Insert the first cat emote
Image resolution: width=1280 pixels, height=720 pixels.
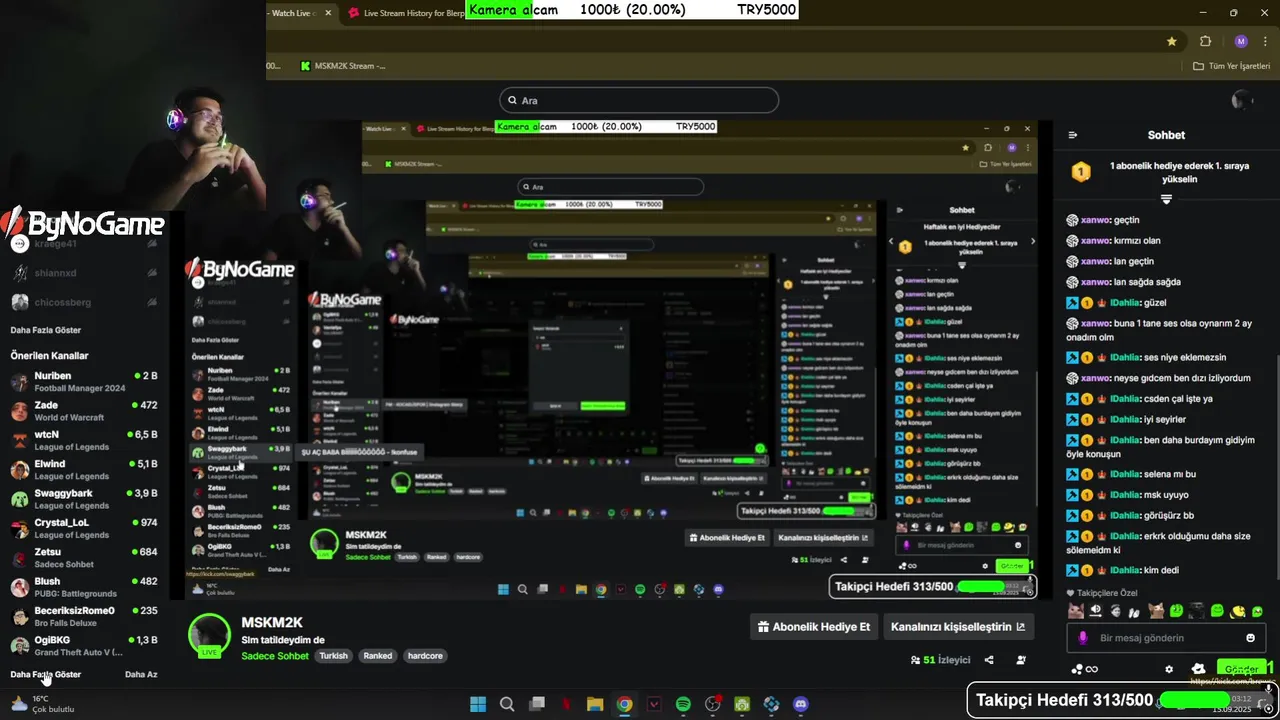point(1075,611)
